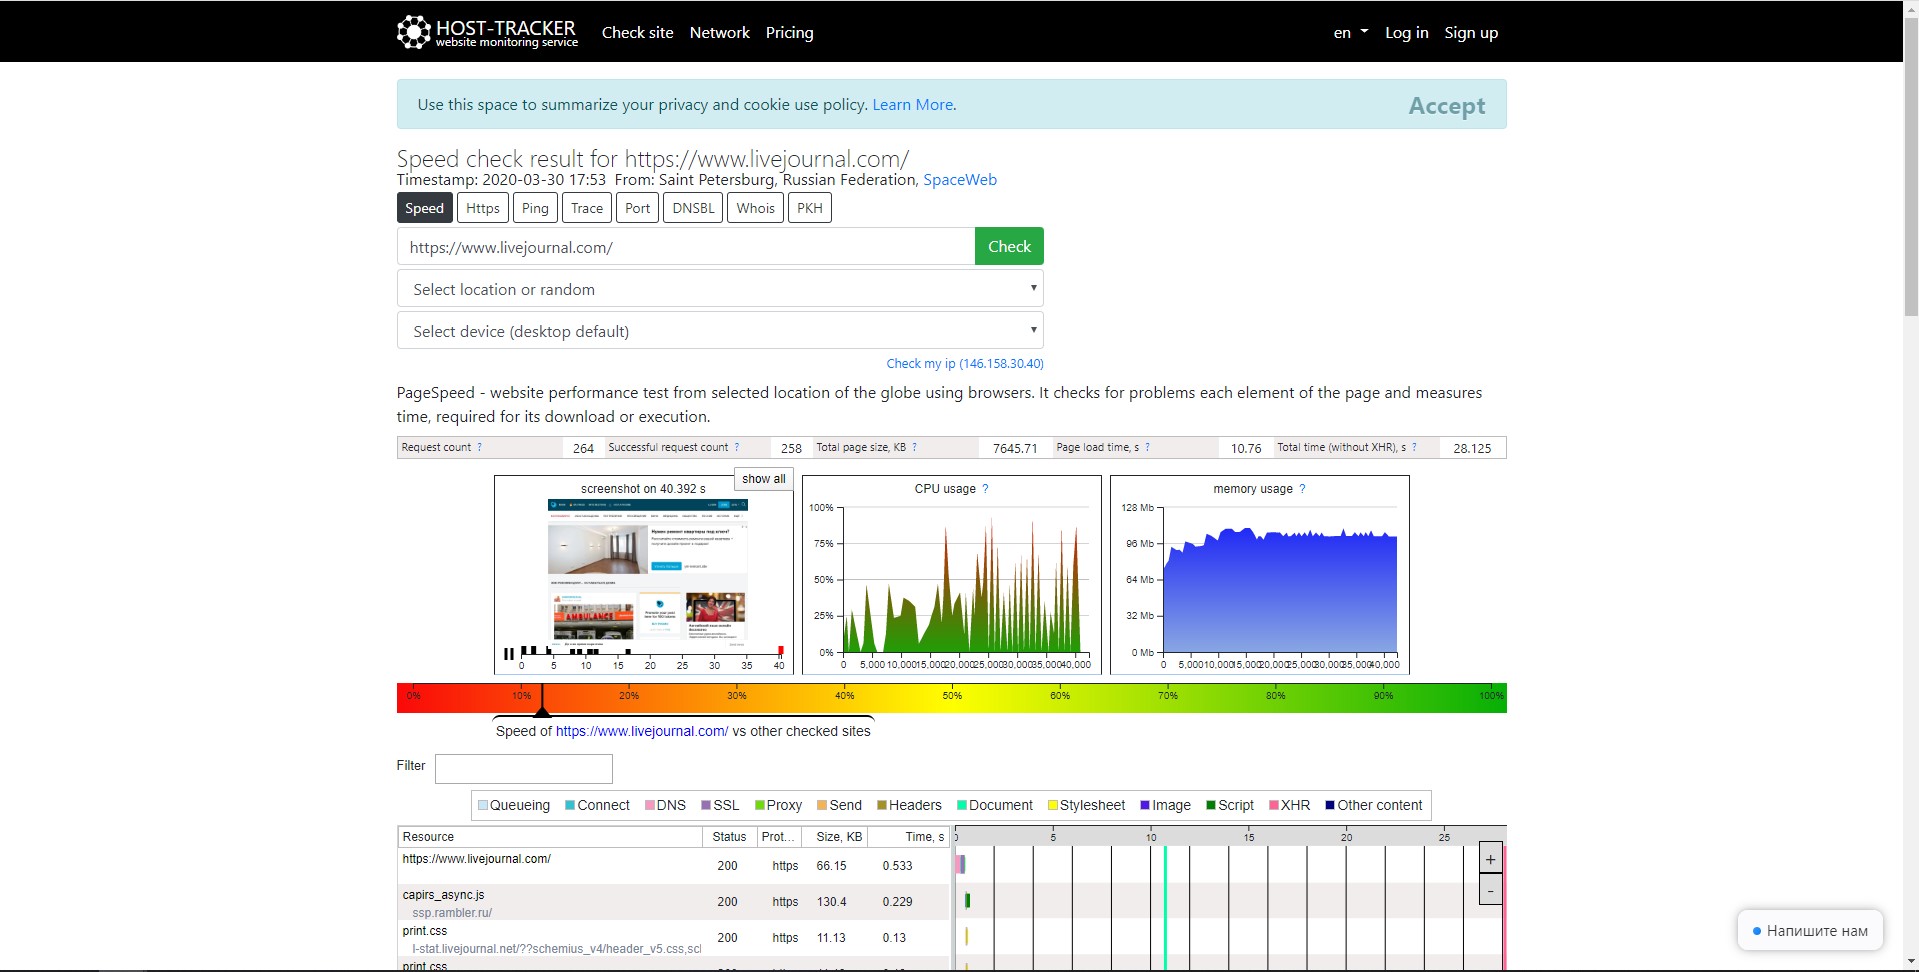Toggle the Image legend entry
The width and height of the screenshot is (1919, 972).
(x=1165, y=805)
